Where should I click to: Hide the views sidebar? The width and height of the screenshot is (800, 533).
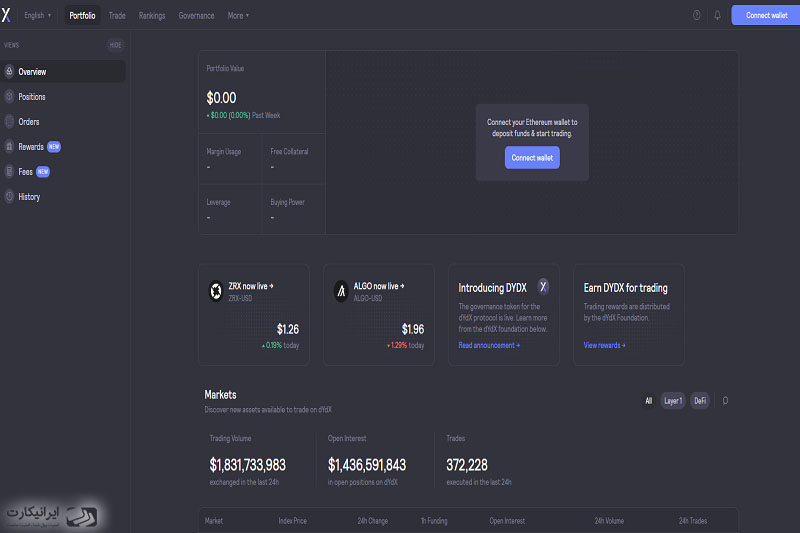tap(115, 45)
